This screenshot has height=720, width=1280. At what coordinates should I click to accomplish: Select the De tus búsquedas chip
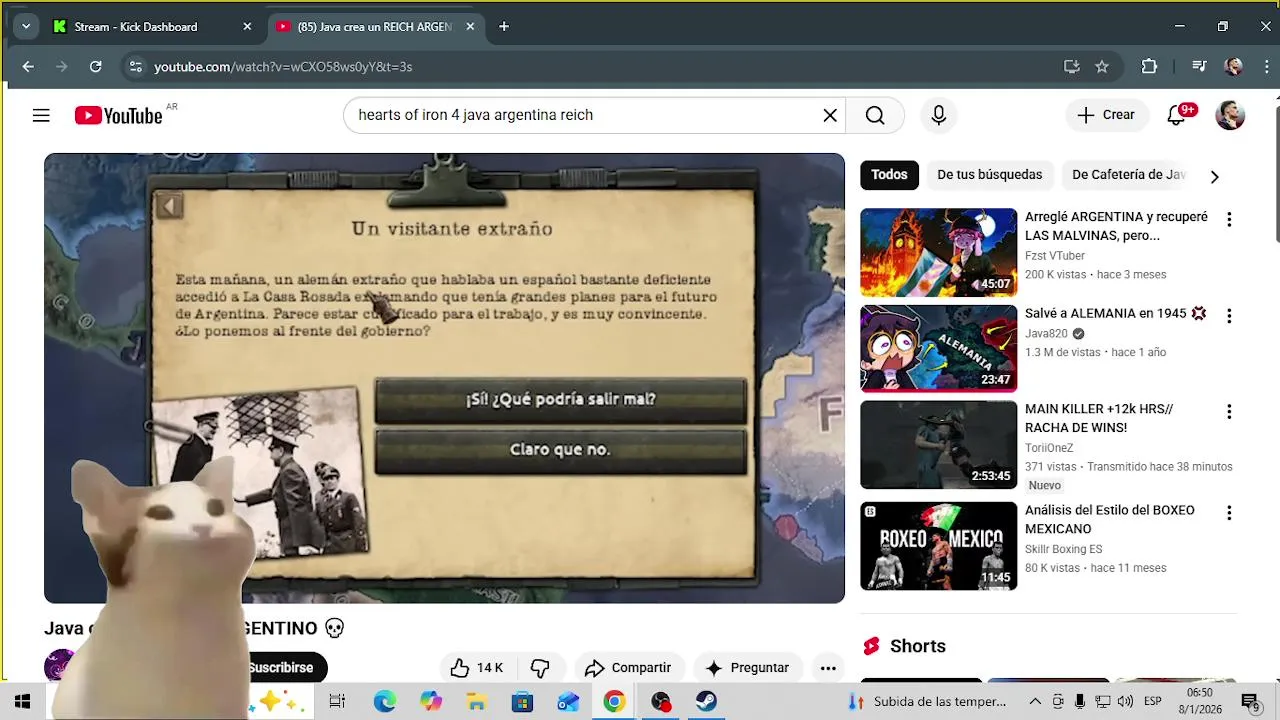coord(990,175)
